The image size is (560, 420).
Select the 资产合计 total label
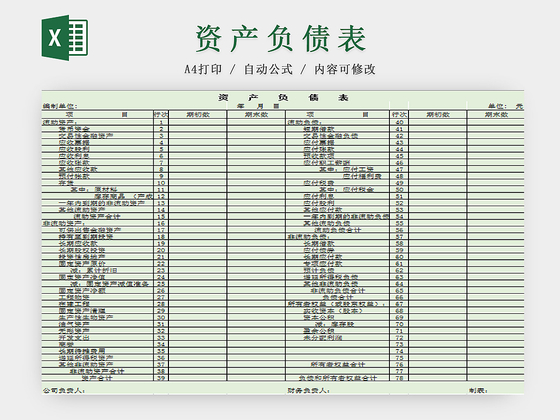[x=97, y=378]
